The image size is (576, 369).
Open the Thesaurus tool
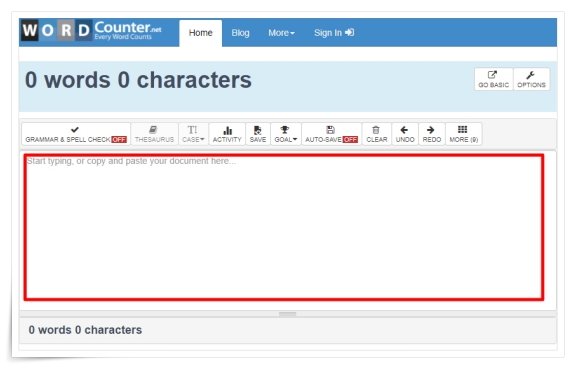[x=154, y=134]
